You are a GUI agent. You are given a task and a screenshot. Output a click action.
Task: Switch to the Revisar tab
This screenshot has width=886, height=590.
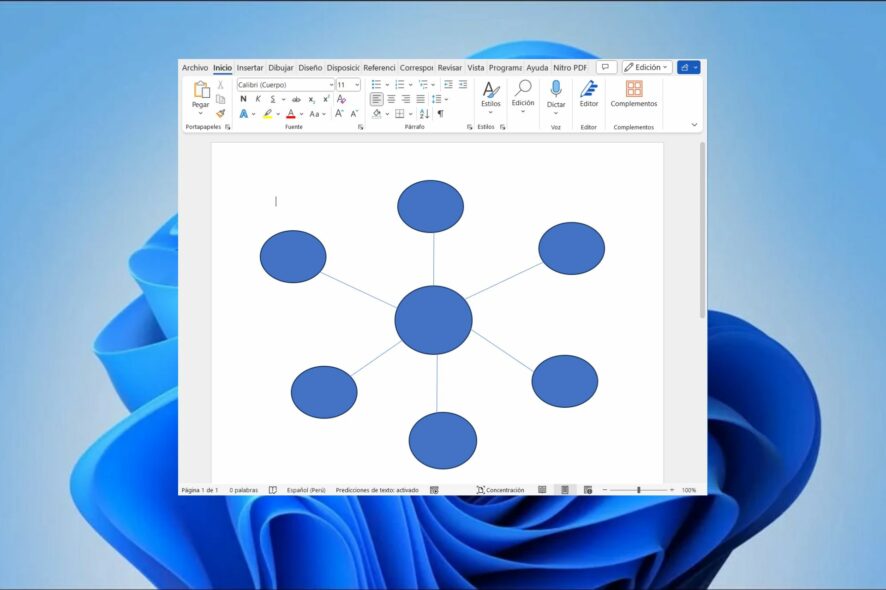point(450,67)
